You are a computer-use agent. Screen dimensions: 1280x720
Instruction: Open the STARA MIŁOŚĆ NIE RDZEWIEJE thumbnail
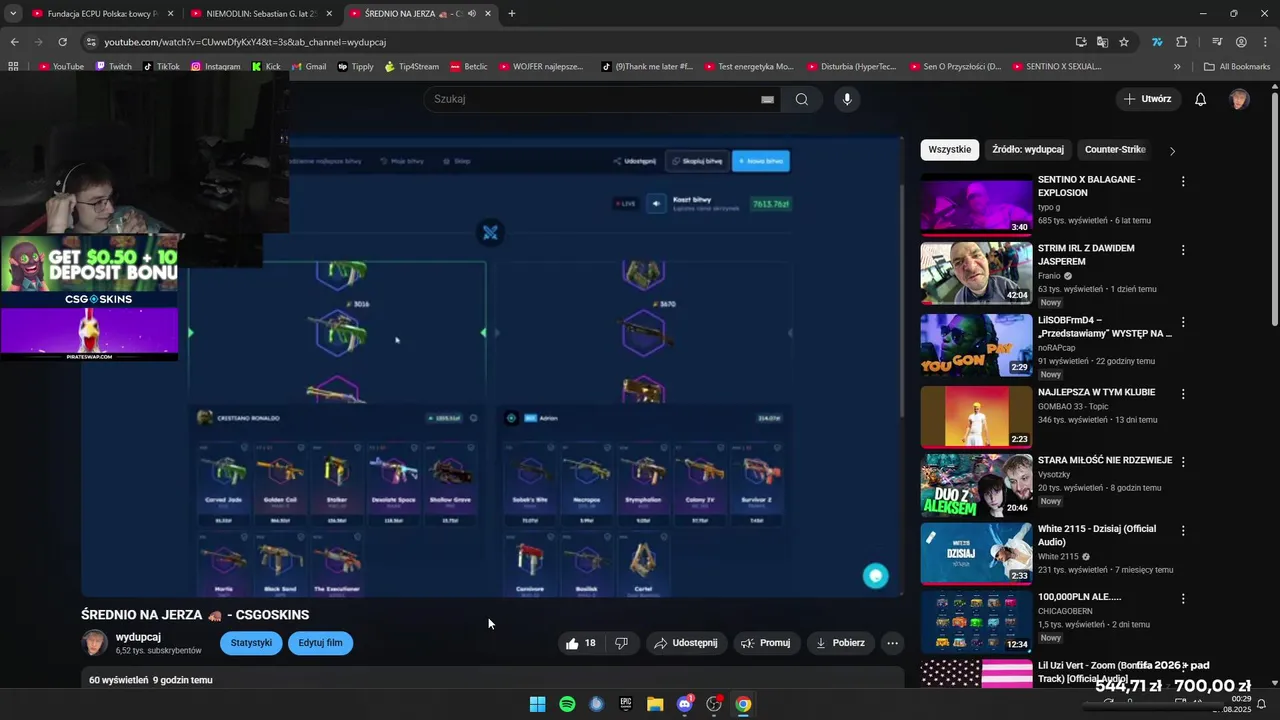click(976, 485)
